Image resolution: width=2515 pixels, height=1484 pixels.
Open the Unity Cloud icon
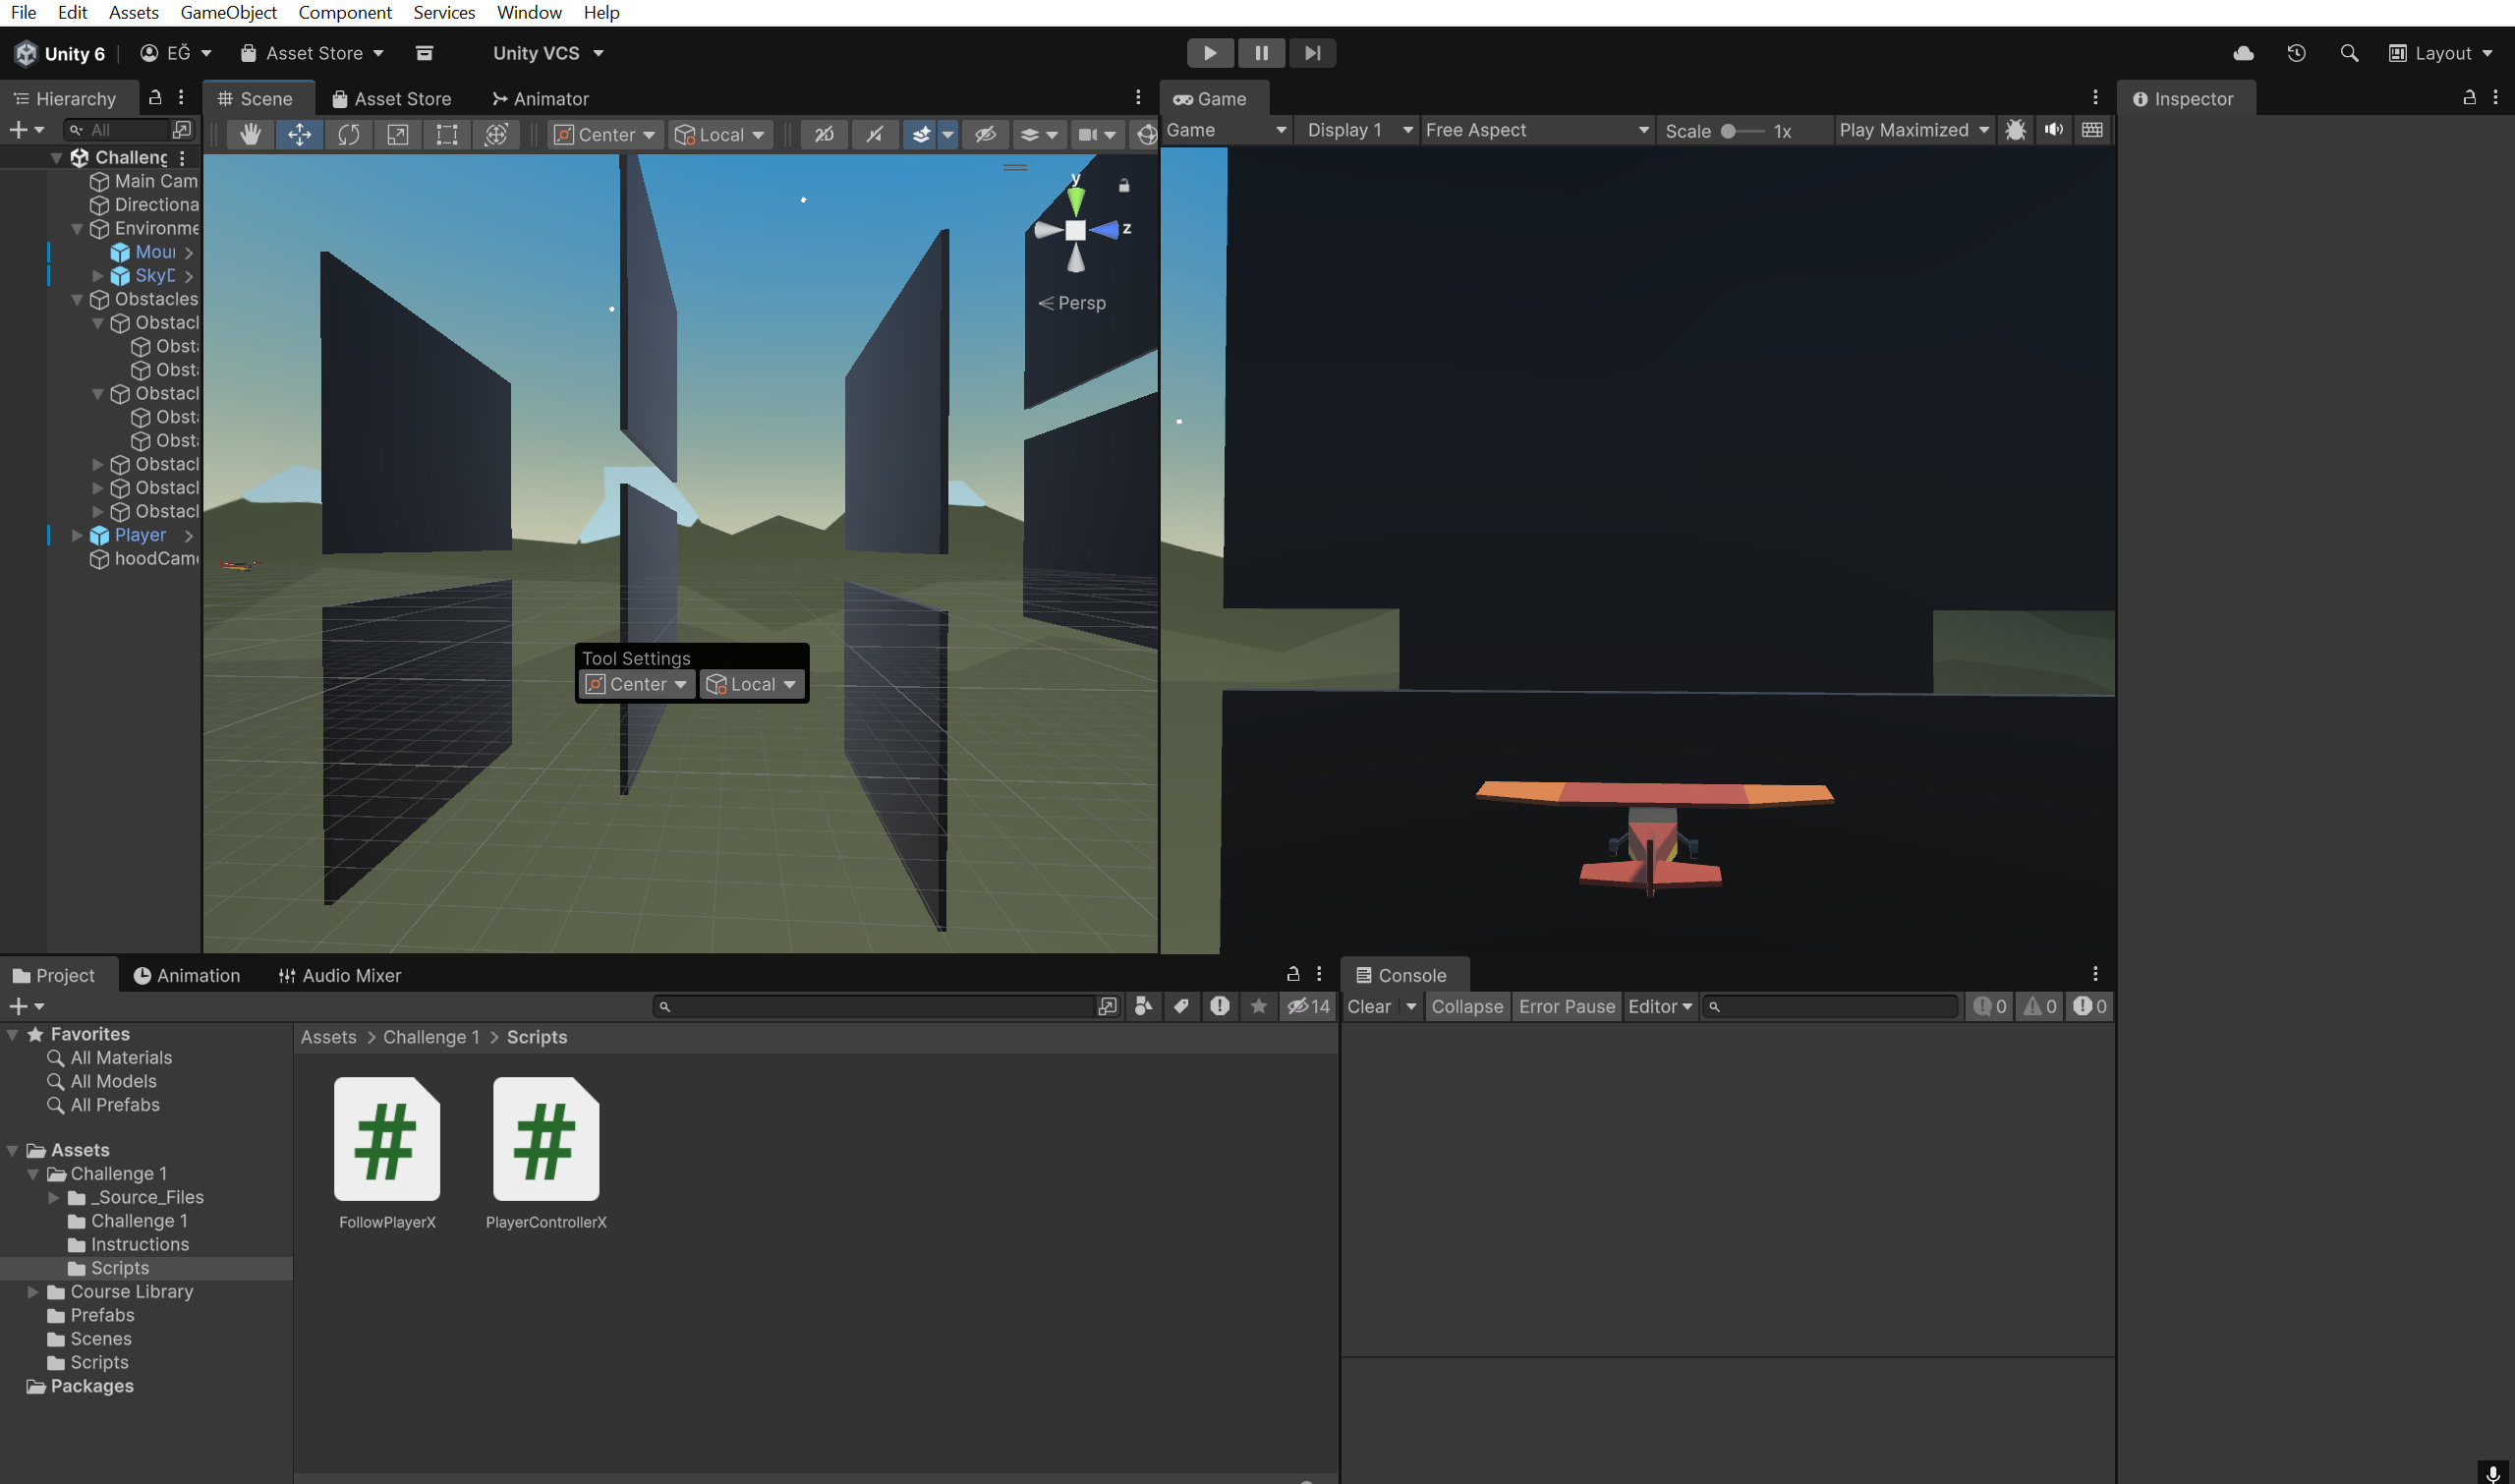2243,53
